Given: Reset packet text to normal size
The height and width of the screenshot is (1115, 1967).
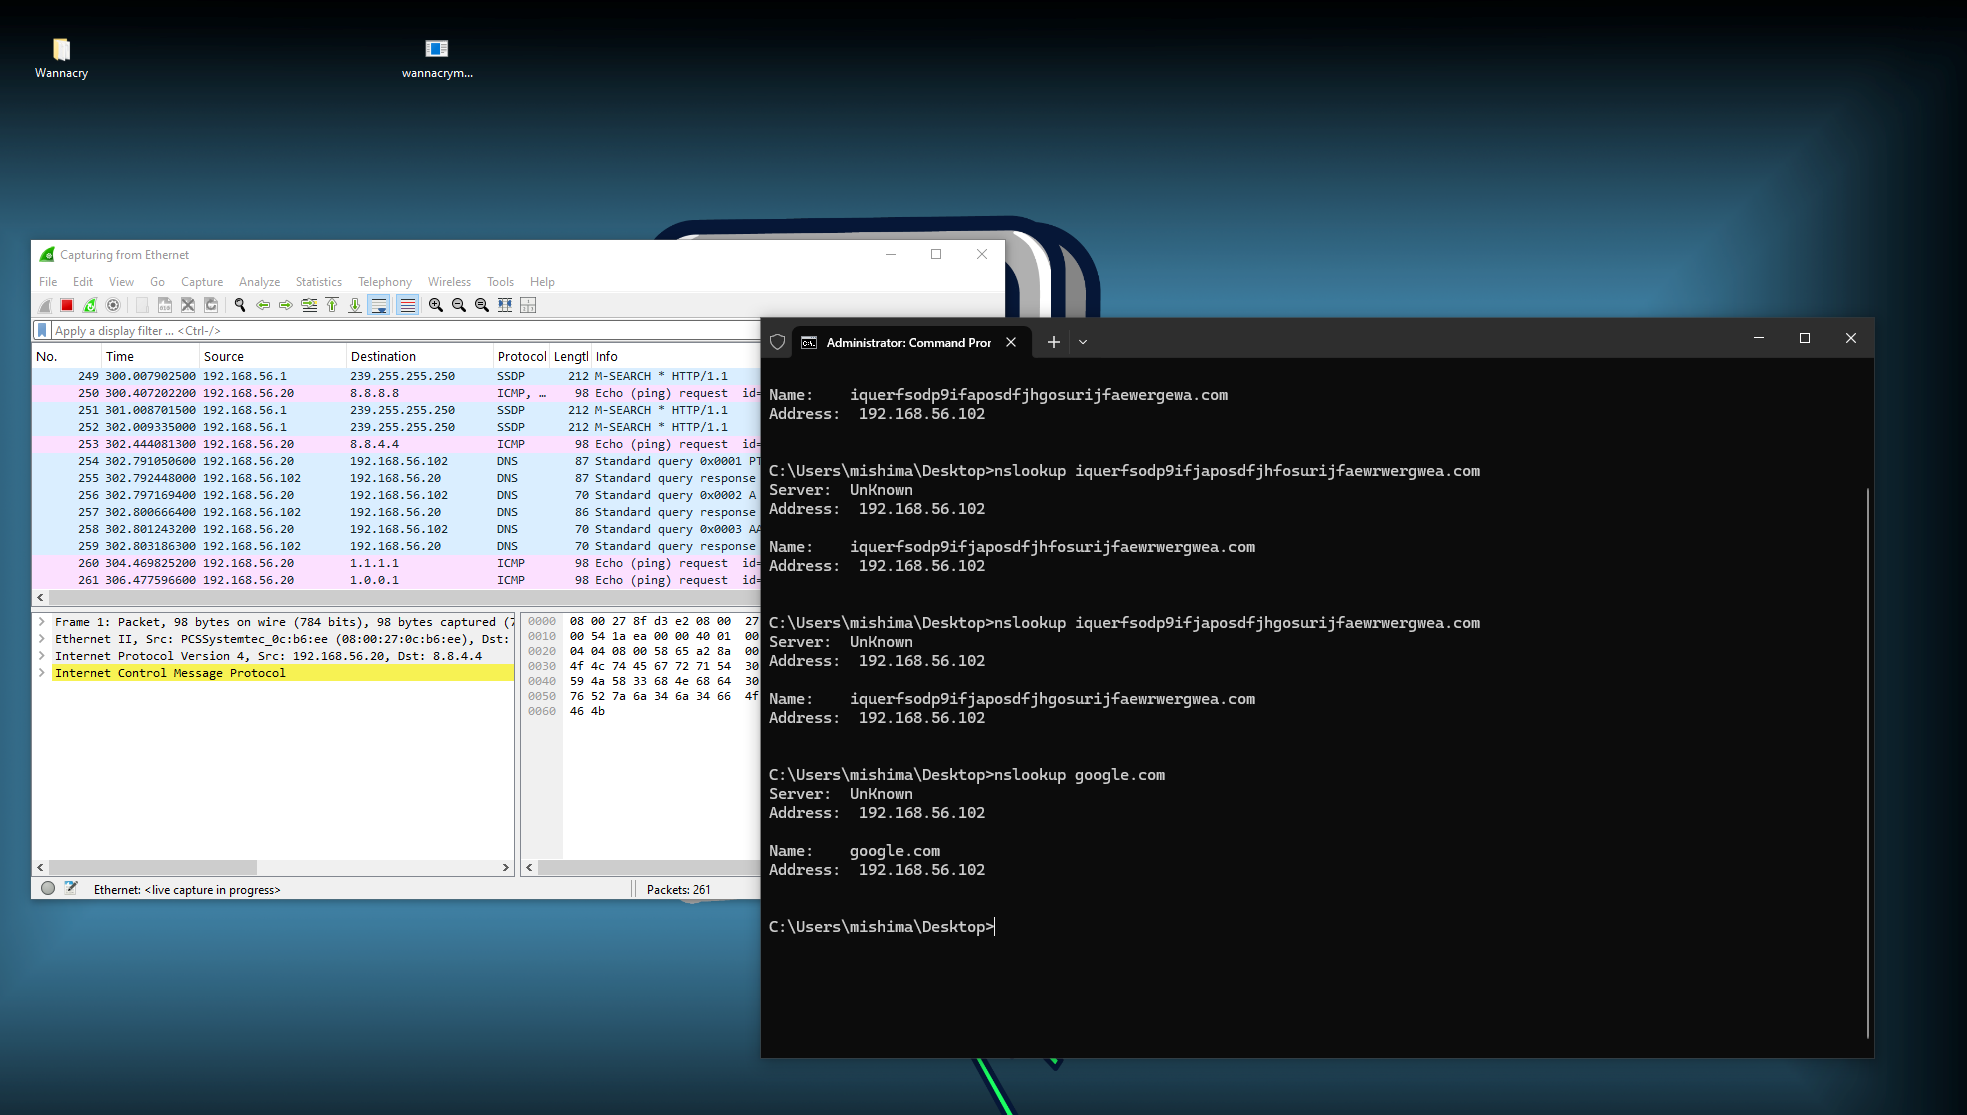Looking at the screenshot, I should pyautogui.click(x=482, y=305).
